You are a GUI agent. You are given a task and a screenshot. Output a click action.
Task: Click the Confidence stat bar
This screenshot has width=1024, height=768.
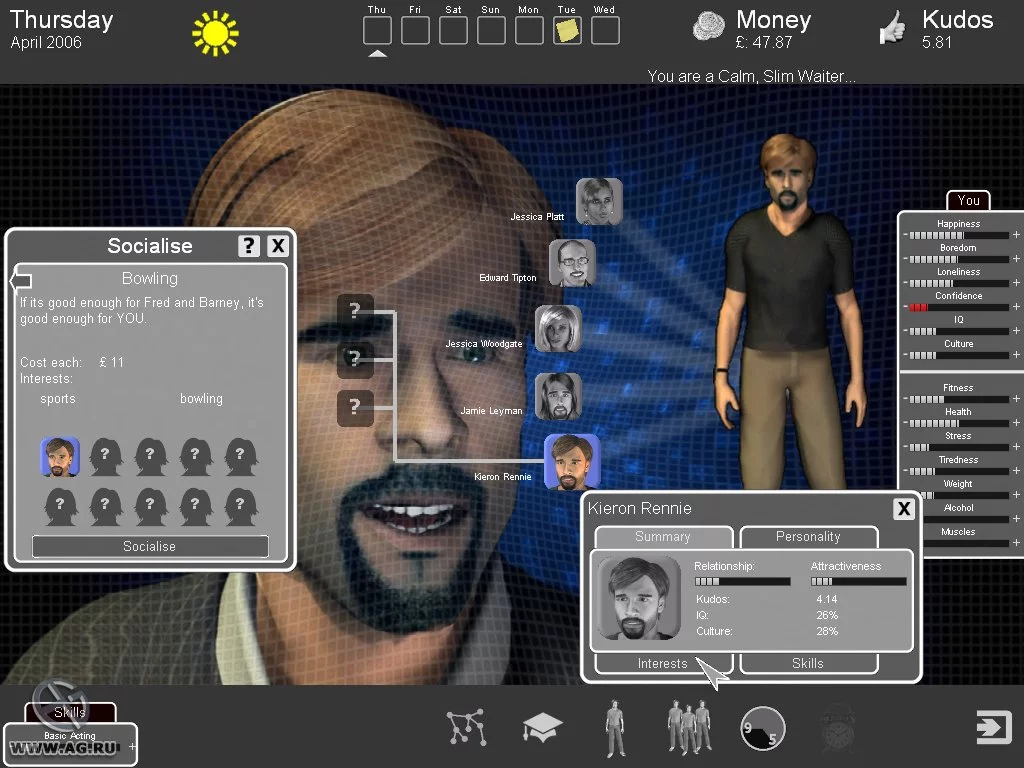958,307
